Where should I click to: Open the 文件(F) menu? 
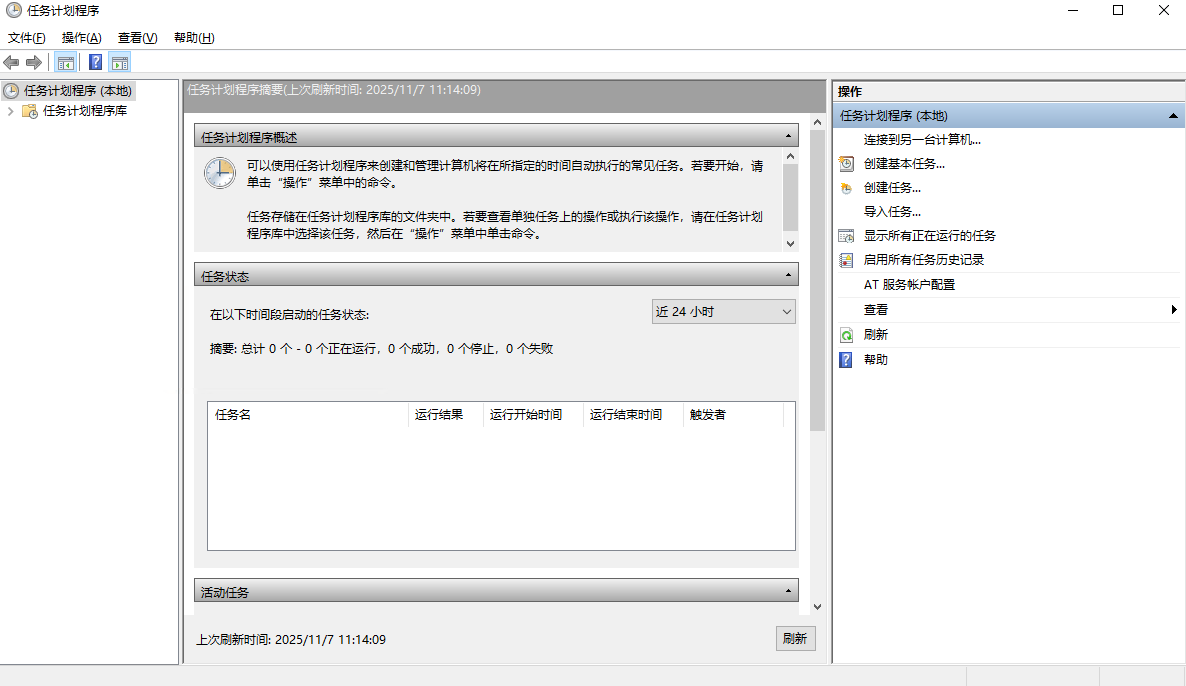pyautogui.click(x=26, y=38)
